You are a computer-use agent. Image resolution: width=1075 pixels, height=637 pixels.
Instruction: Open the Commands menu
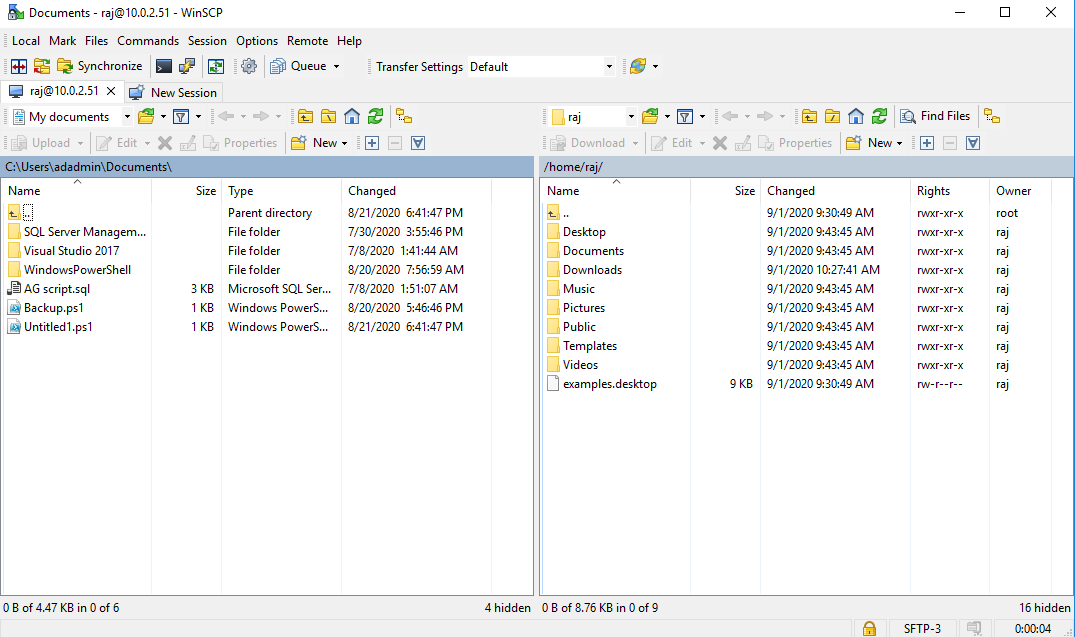(148, 41)
